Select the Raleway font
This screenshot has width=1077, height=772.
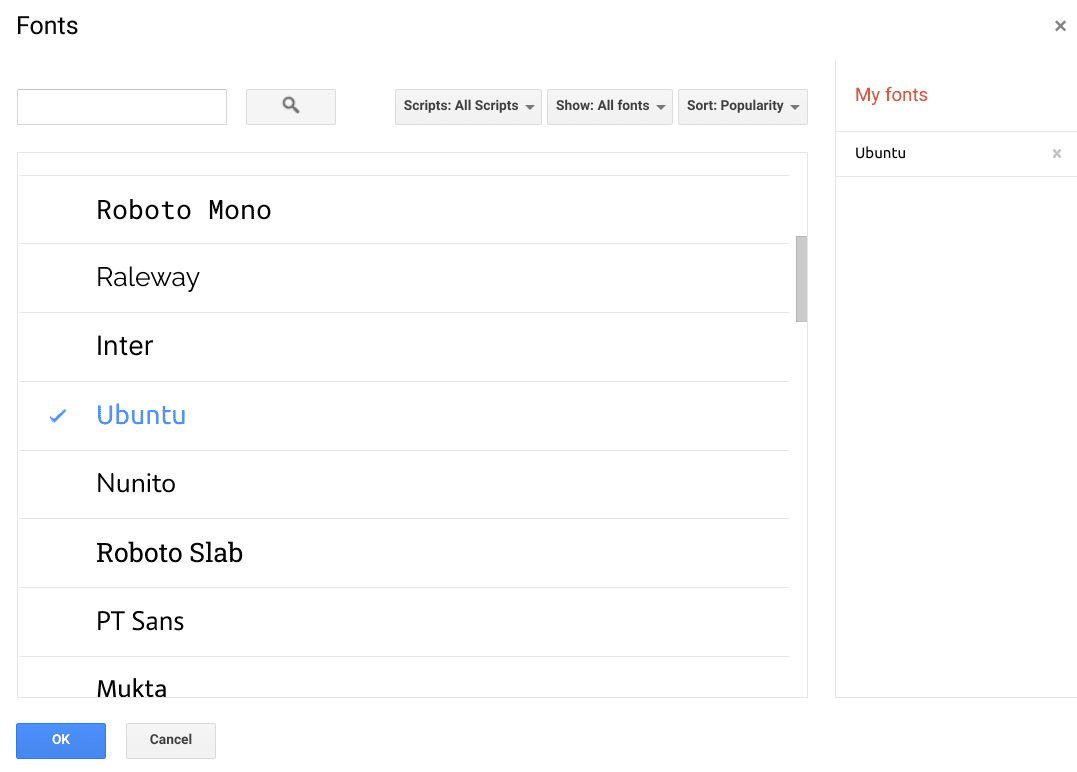click(x=404, y=278)
